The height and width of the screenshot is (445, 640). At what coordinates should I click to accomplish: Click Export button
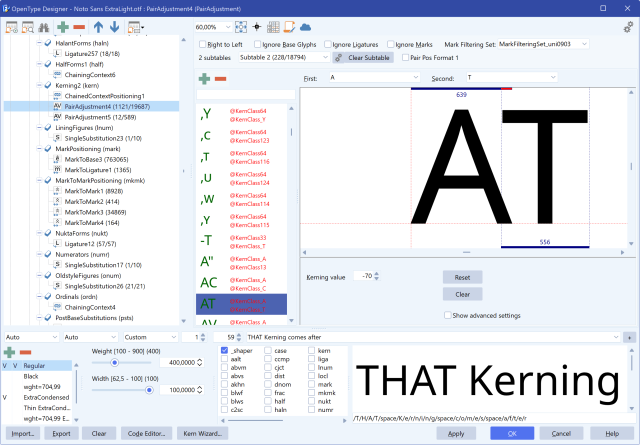(x=61, y=434)
